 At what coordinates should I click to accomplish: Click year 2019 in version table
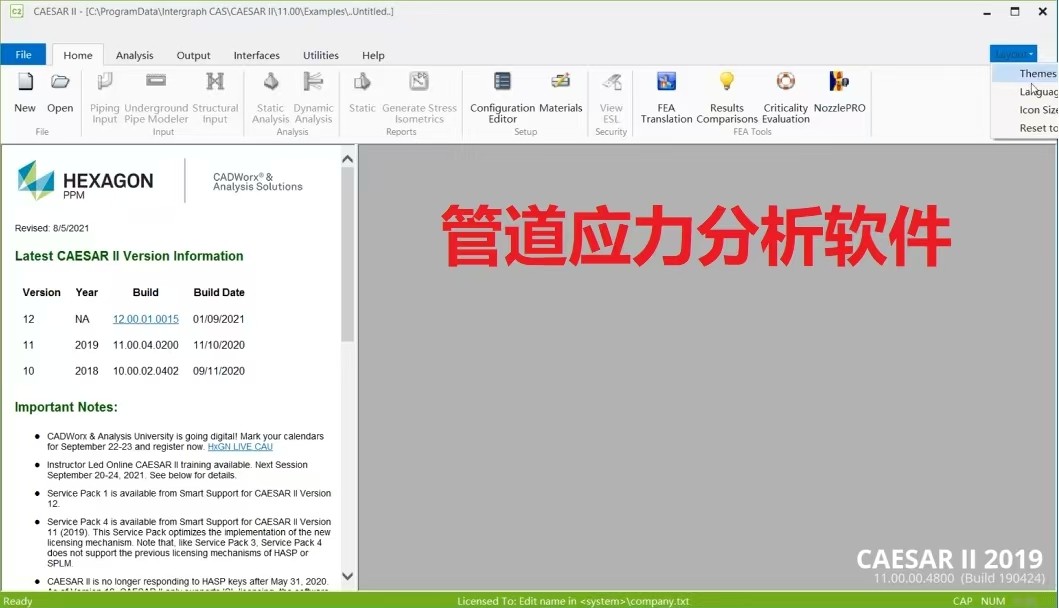(x=86, y=345)
